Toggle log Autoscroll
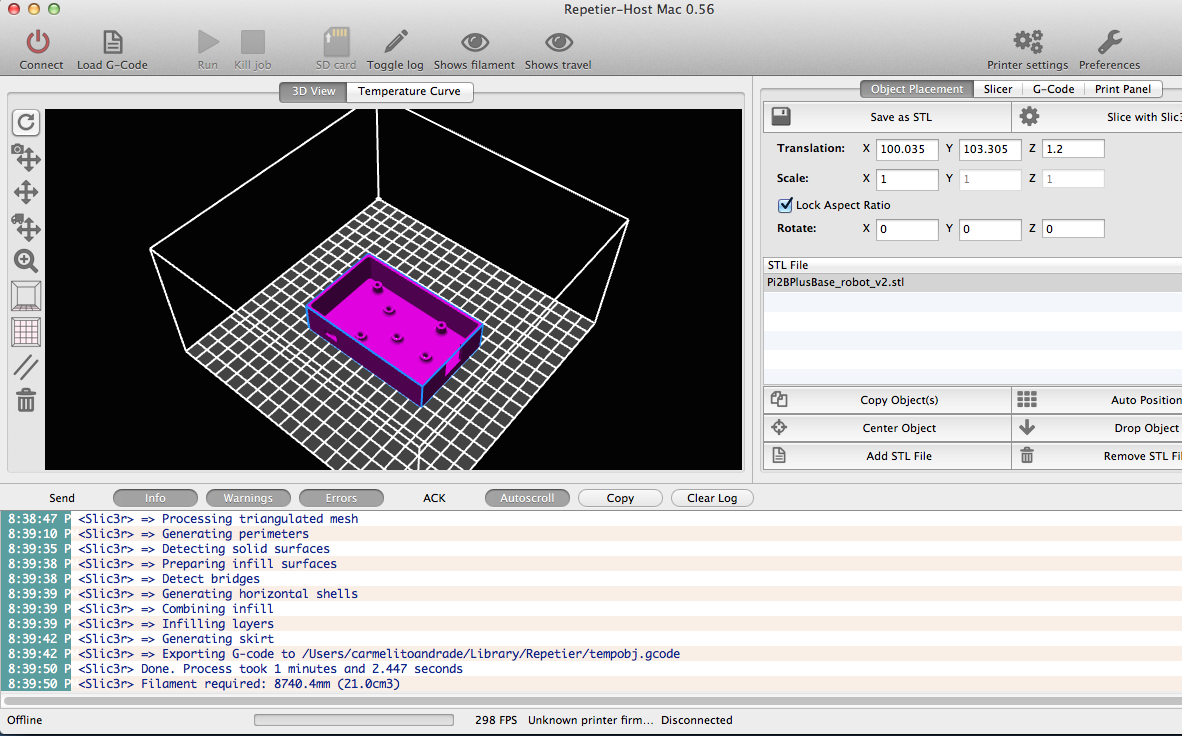This screenshot has height=736, width=1182. 527,498
